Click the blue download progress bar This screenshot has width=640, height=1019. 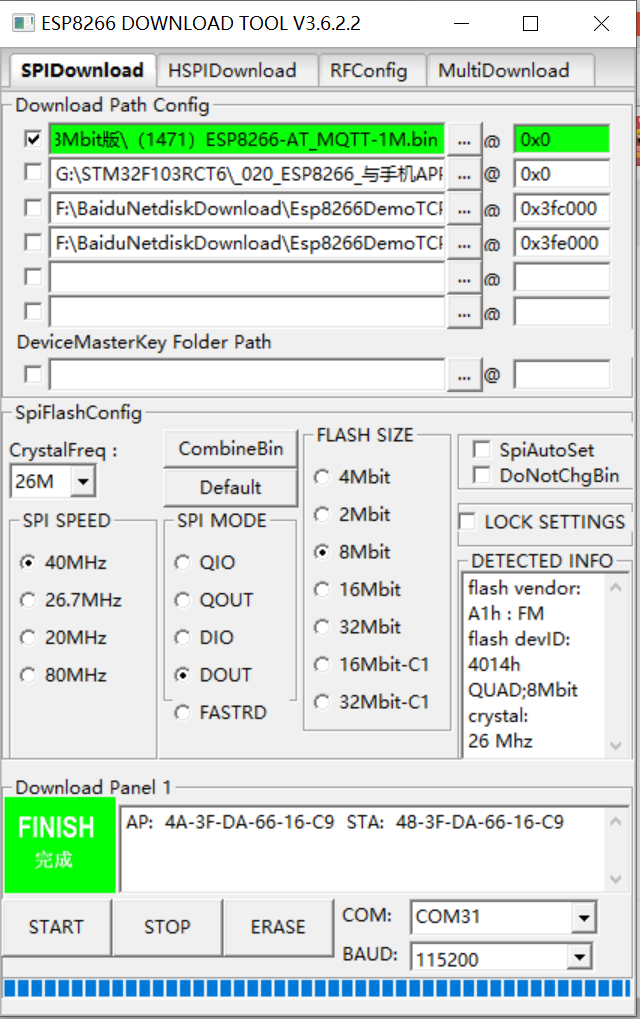[x=317, y=988]
